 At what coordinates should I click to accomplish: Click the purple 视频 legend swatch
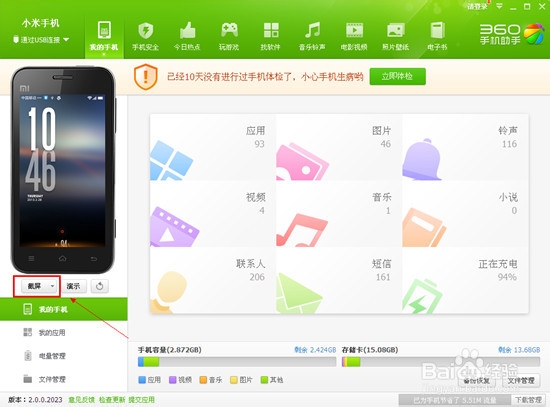(x=173, y=380)
